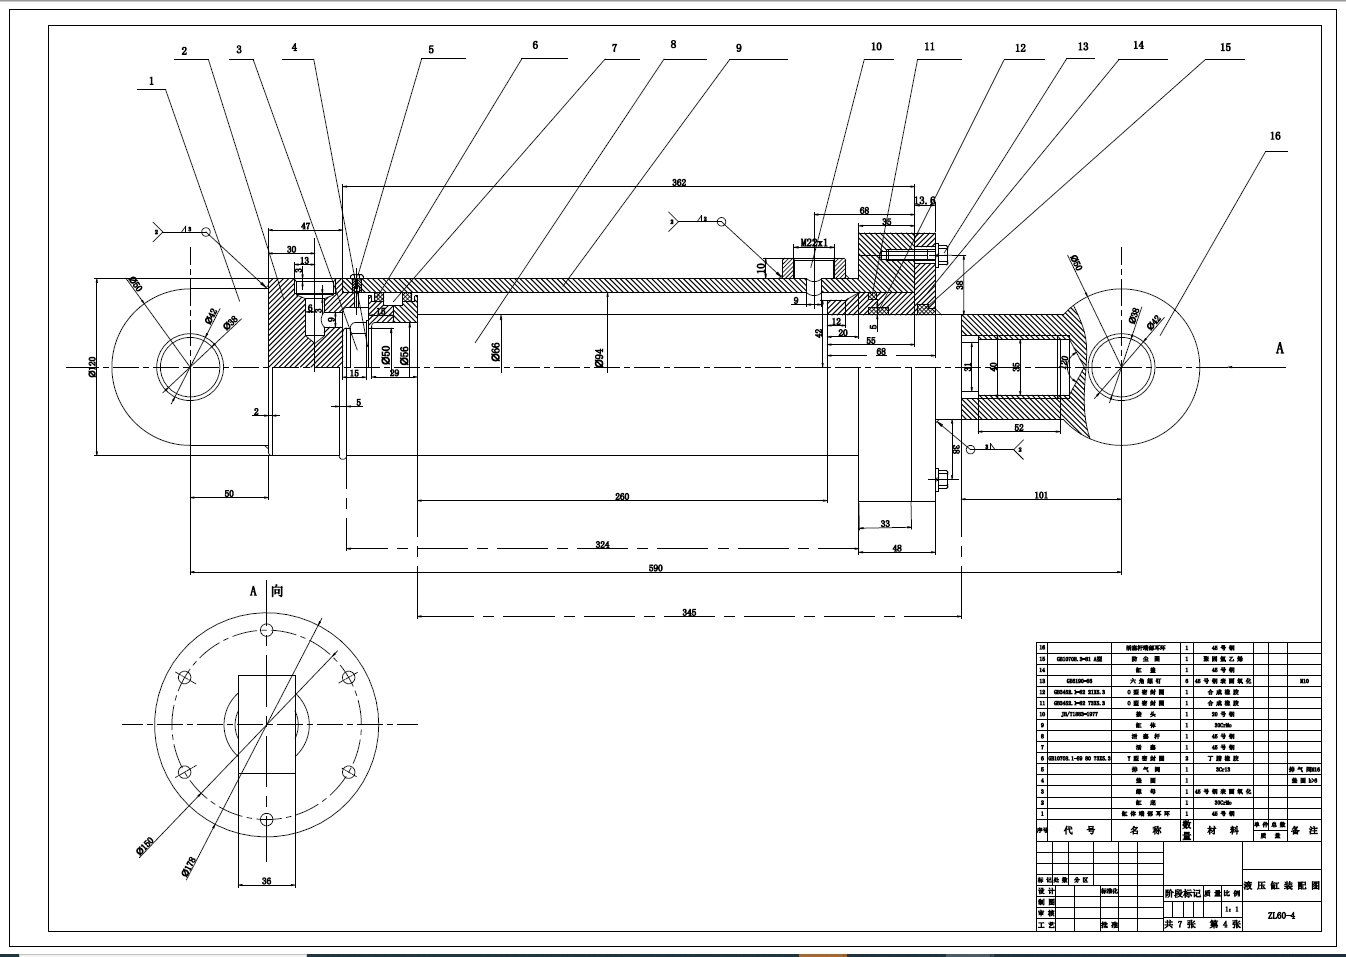Click the 52 dimension below the rod eye

tap(1019, 427)
